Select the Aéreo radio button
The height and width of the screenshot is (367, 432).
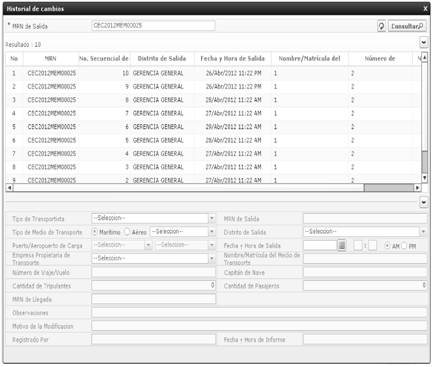(126, 232)
